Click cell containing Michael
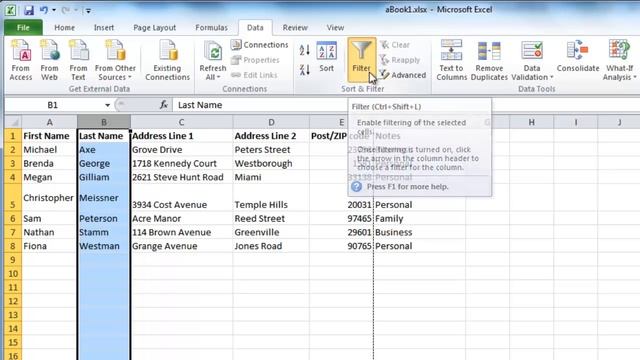The image size is (640, 360). pos(49,150)
